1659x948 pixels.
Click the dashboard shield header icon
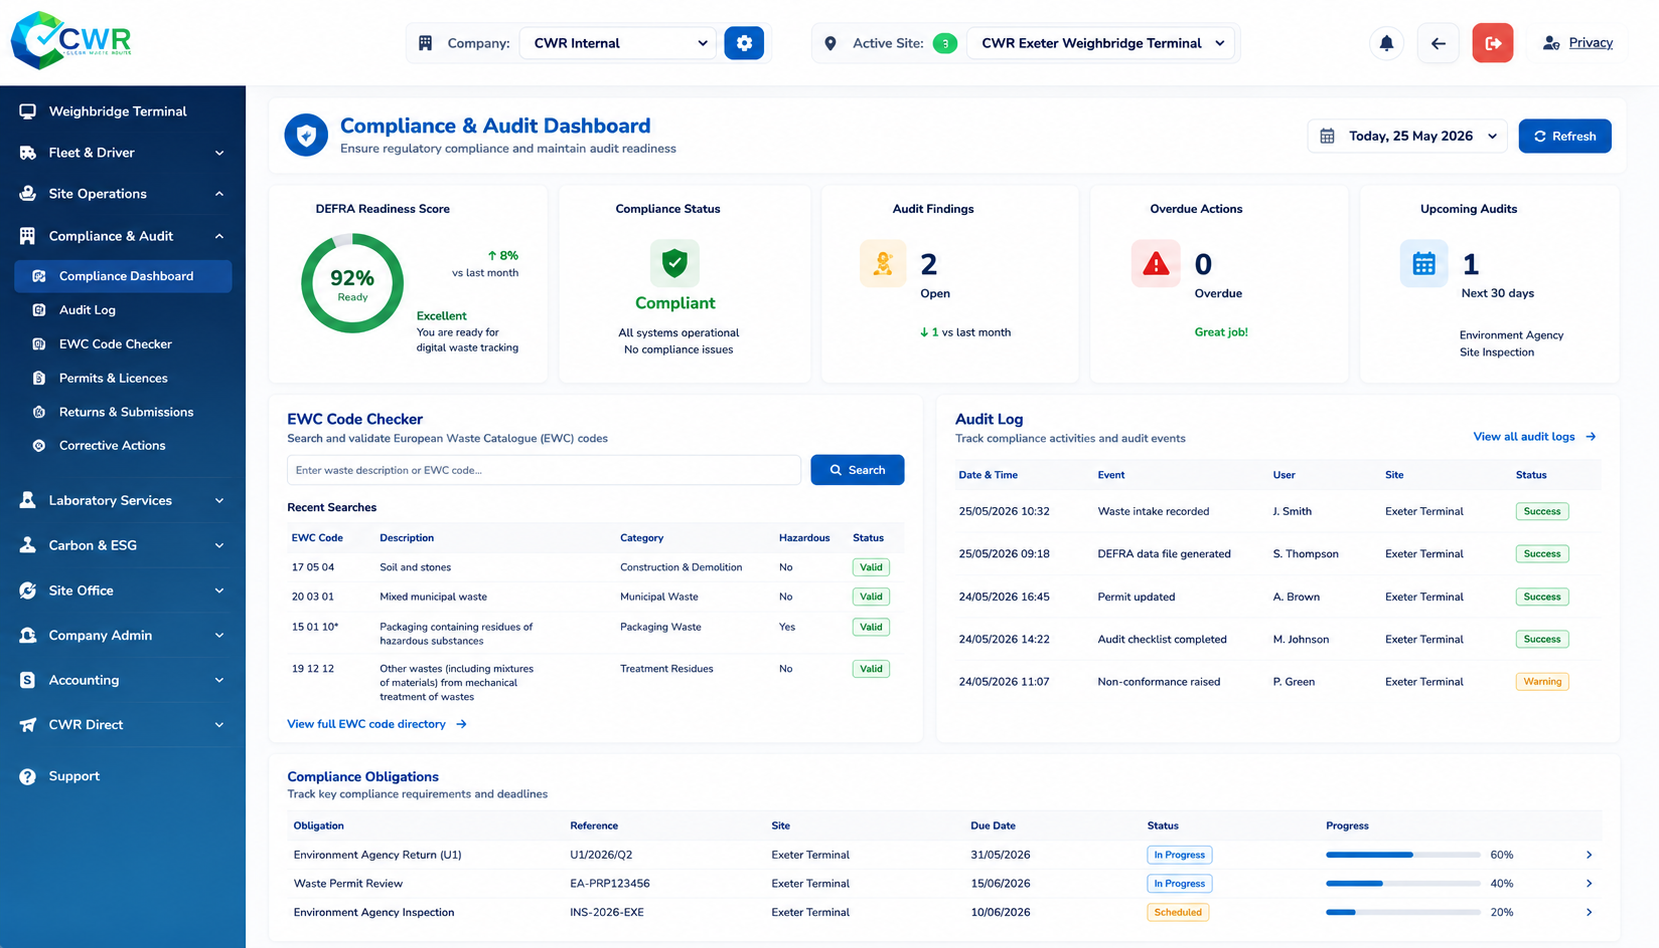[x=306, y=135]
